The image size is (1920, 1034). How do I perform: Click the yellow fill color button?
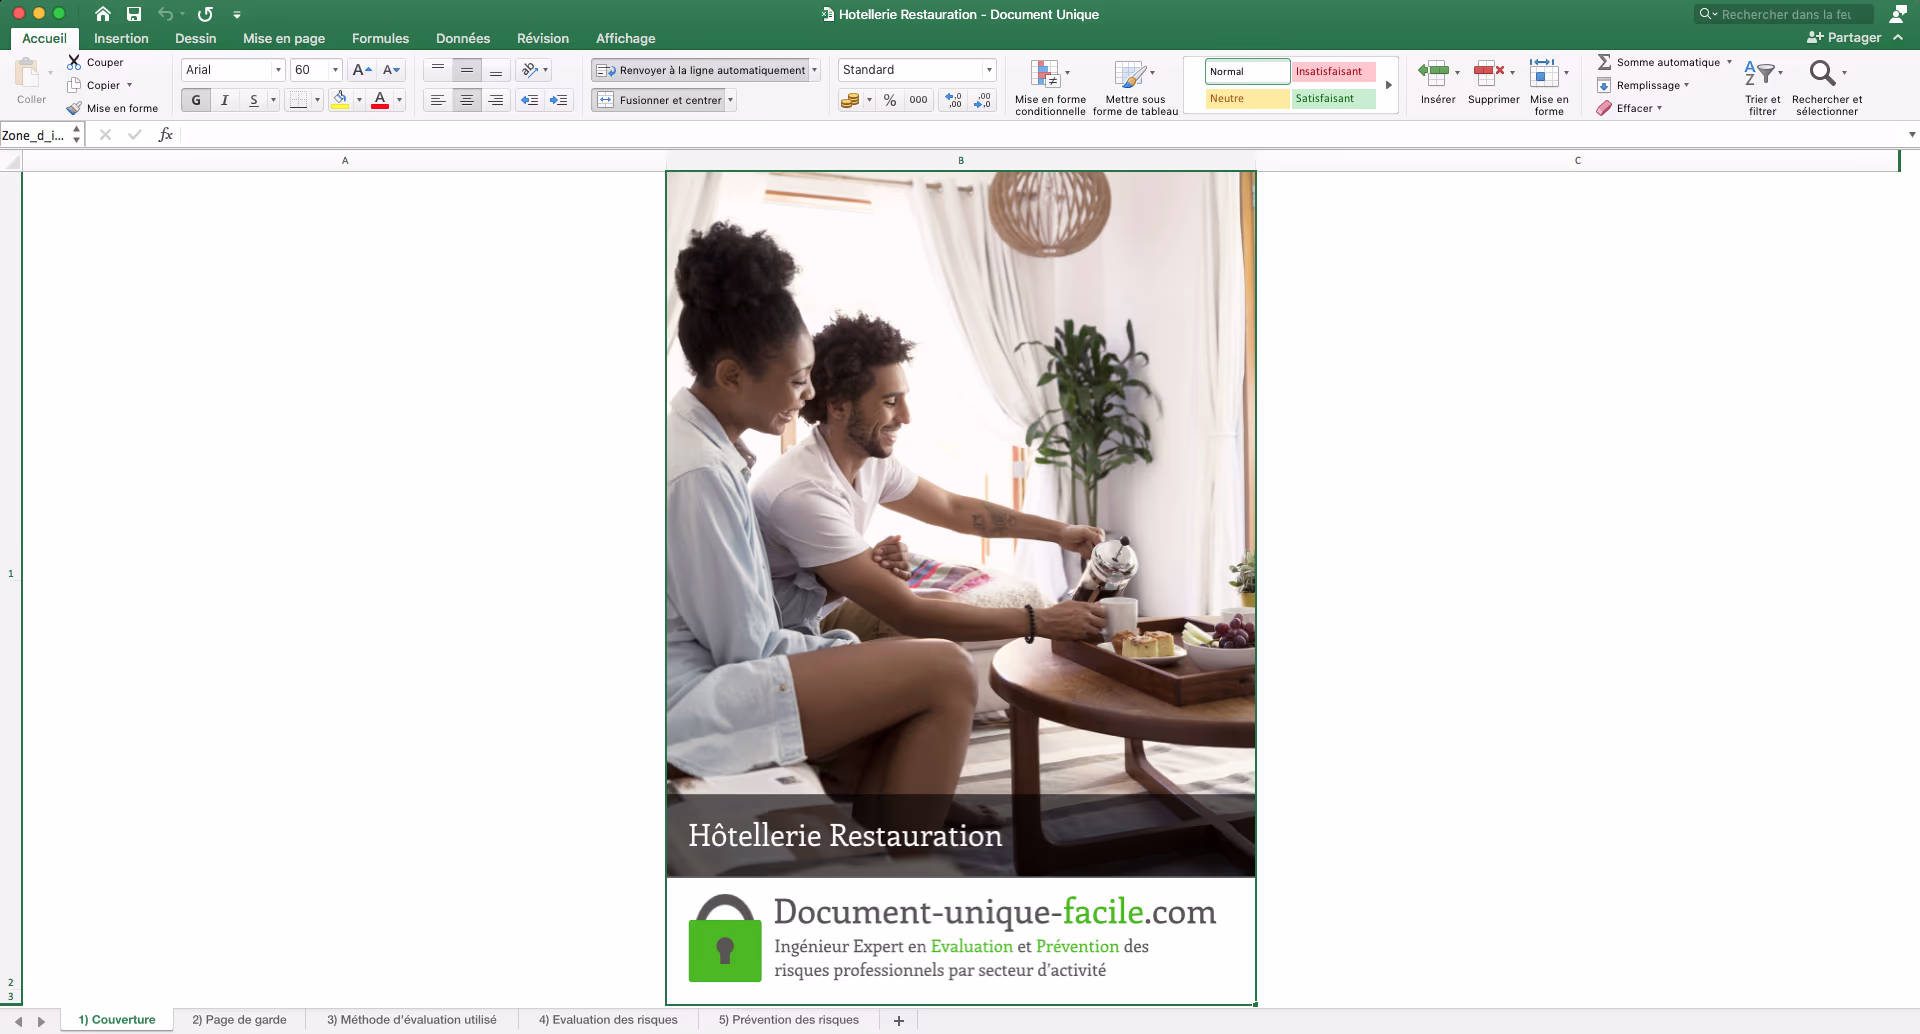340,100
